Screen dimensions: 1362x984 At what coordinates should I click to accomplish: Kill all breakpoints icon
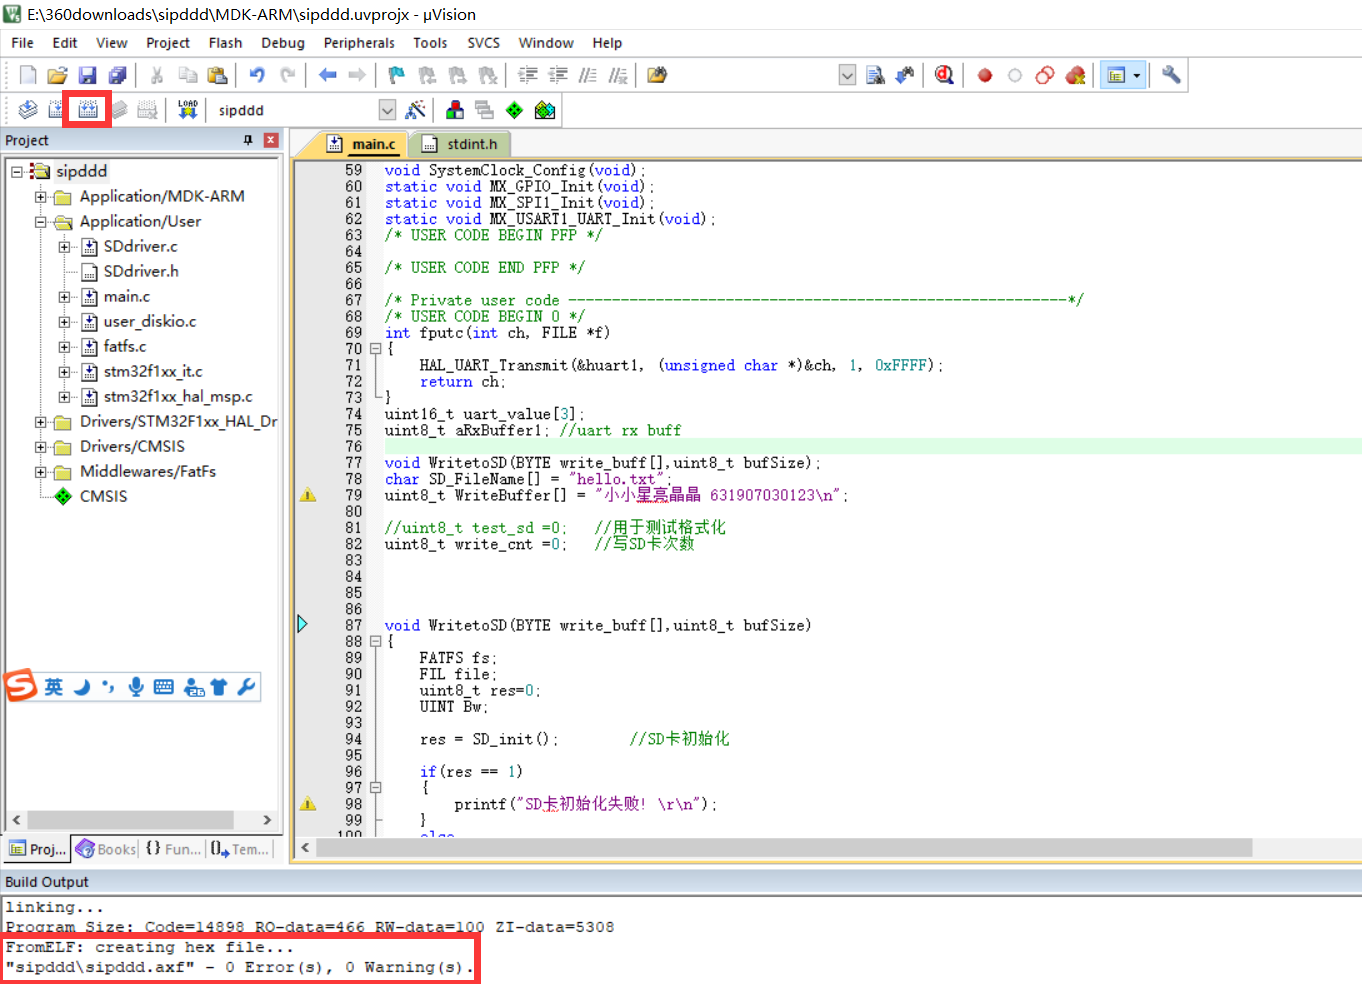(1076, 75)
